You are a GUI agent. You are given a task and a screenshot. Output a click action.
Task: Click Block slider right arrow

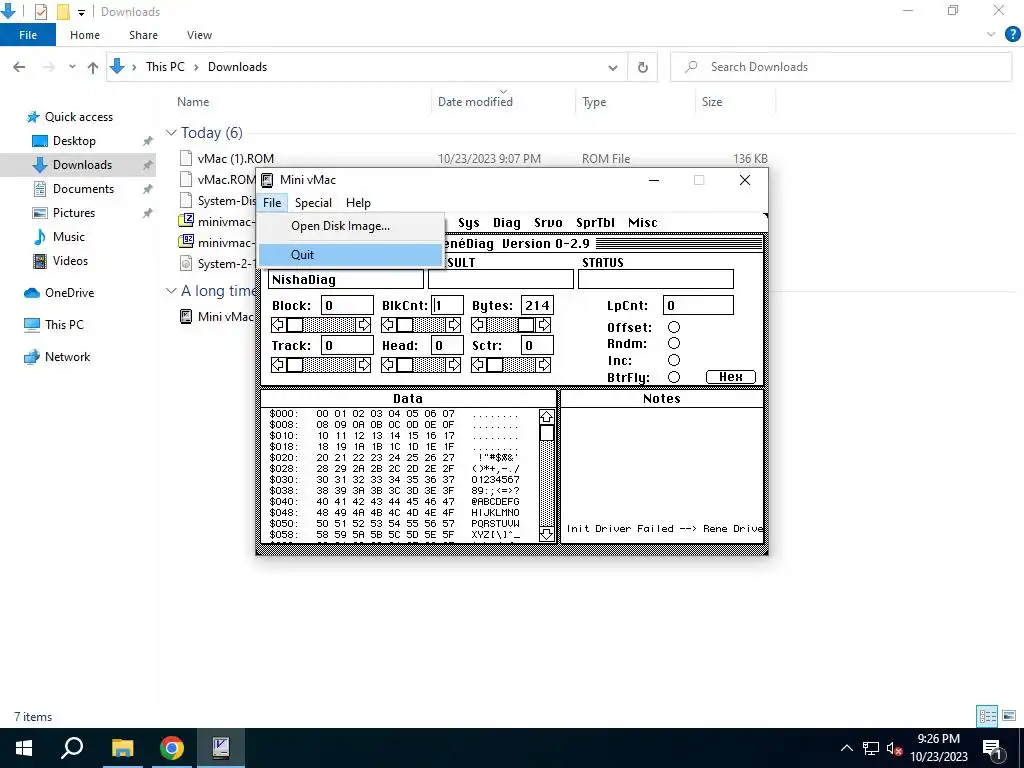point(364,325)
